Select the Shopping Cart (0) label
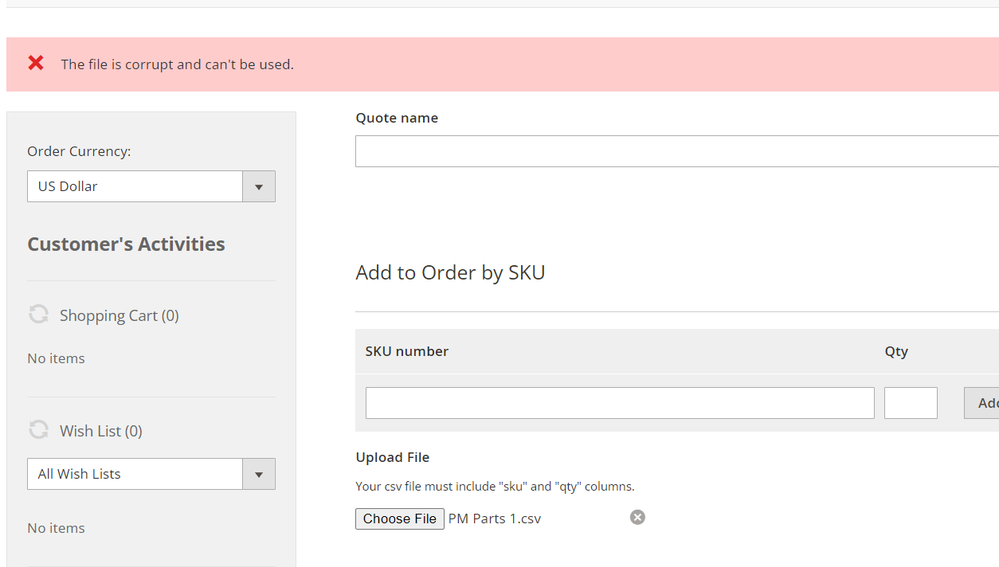This screenshot has height=567, width=999. click(x=119, y=316)
